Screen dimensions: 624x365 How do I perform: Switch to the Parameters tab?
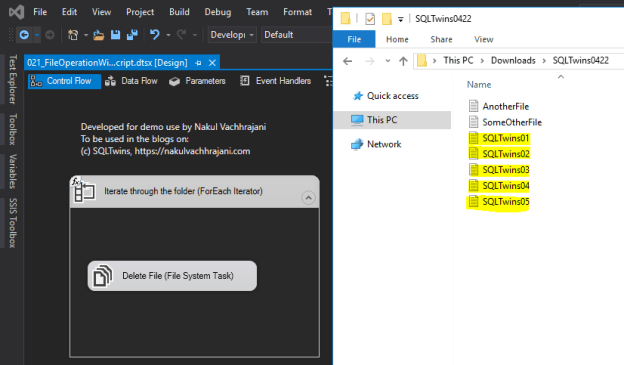[197, 81]
